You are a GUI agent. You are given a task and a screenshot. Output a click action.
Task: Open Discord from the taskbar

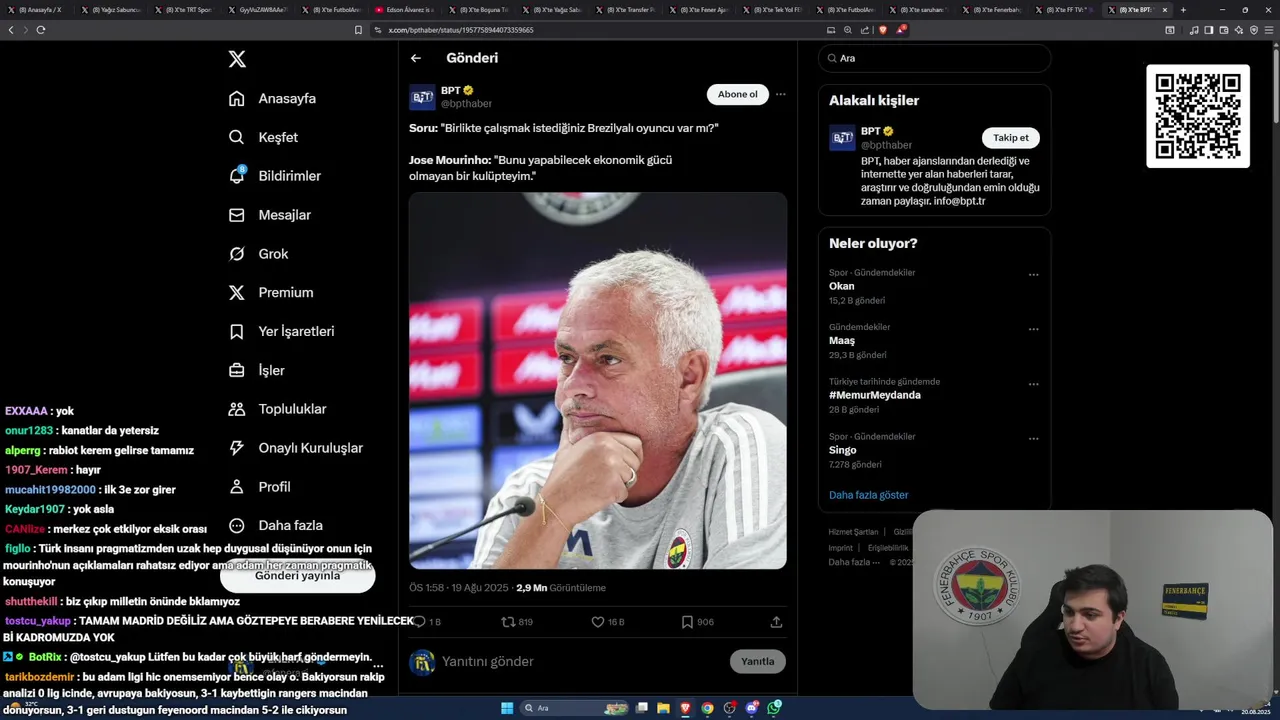[752, 708]
